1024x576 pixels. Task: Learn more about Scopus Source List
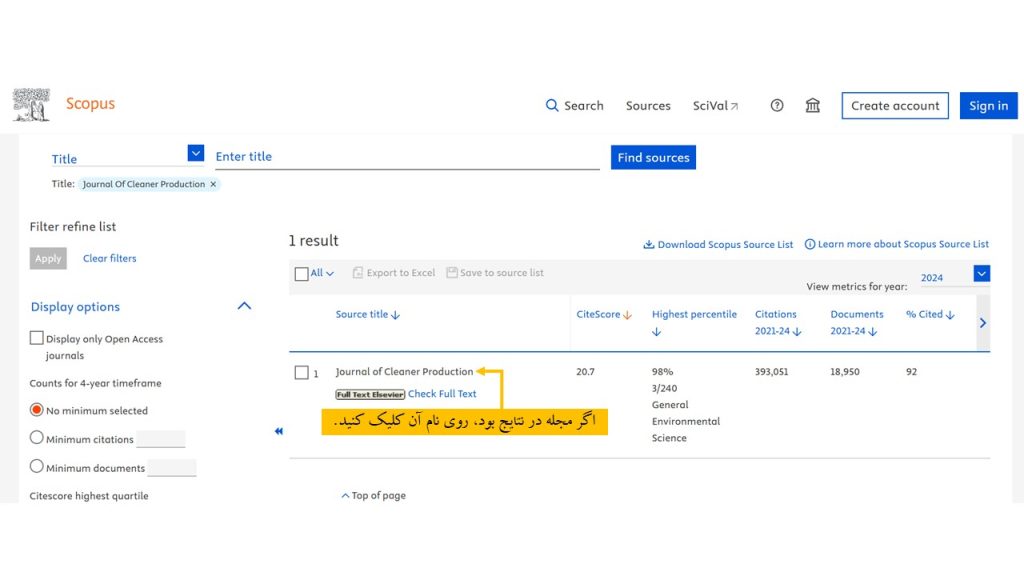[x=896, y=244]
